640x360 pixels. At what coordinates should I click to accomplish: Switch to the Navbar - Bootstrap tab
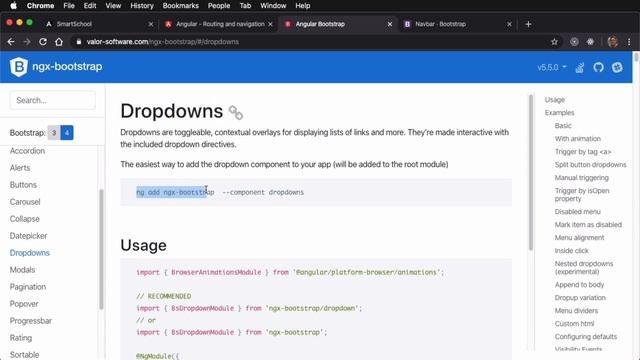pos(457,24)
